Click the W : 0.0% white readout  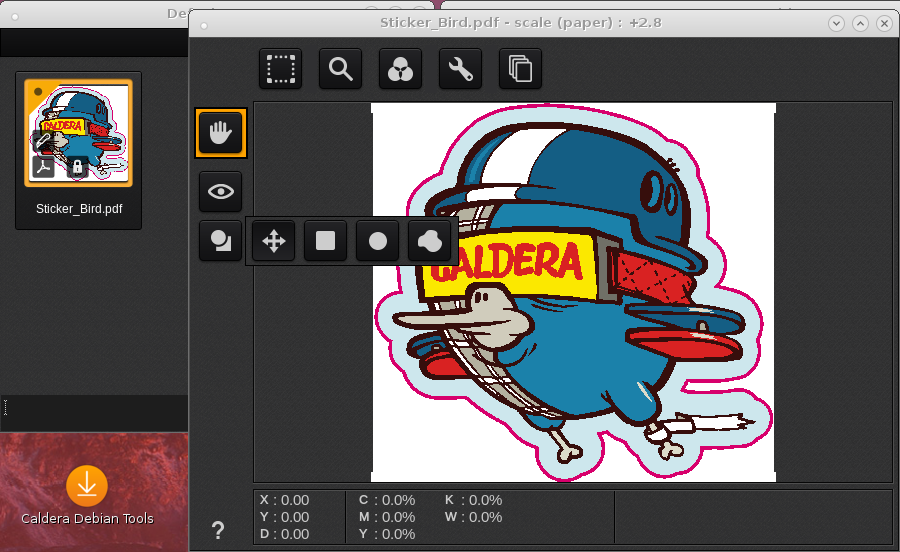click(474, 517)
